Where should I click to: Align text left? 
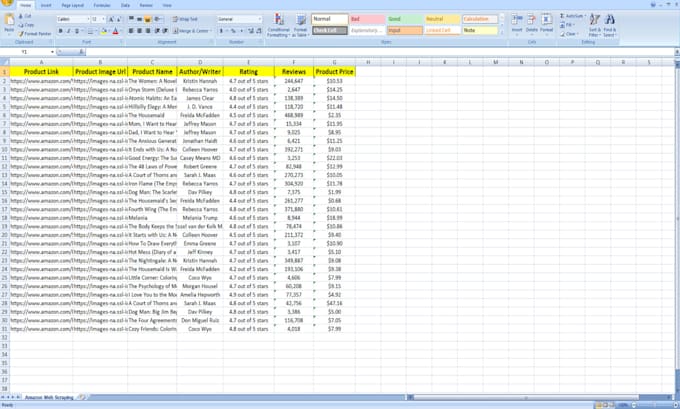coord(131,31)
